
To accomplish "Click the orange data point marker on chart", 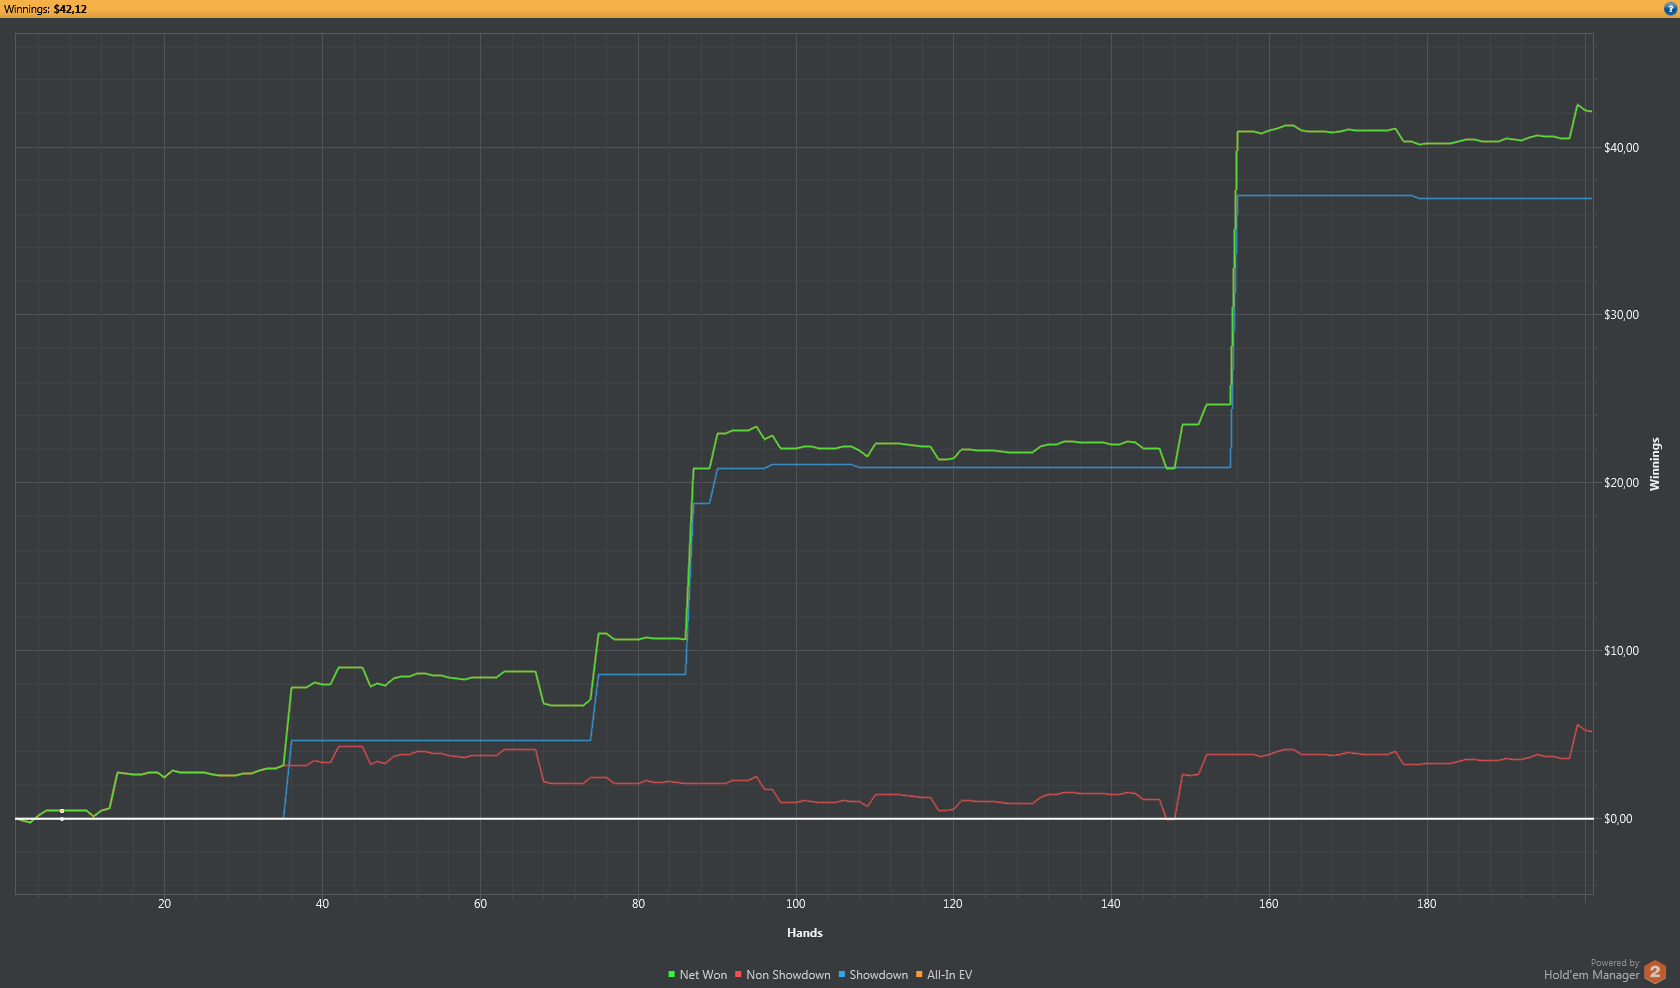I will (62, 811).
